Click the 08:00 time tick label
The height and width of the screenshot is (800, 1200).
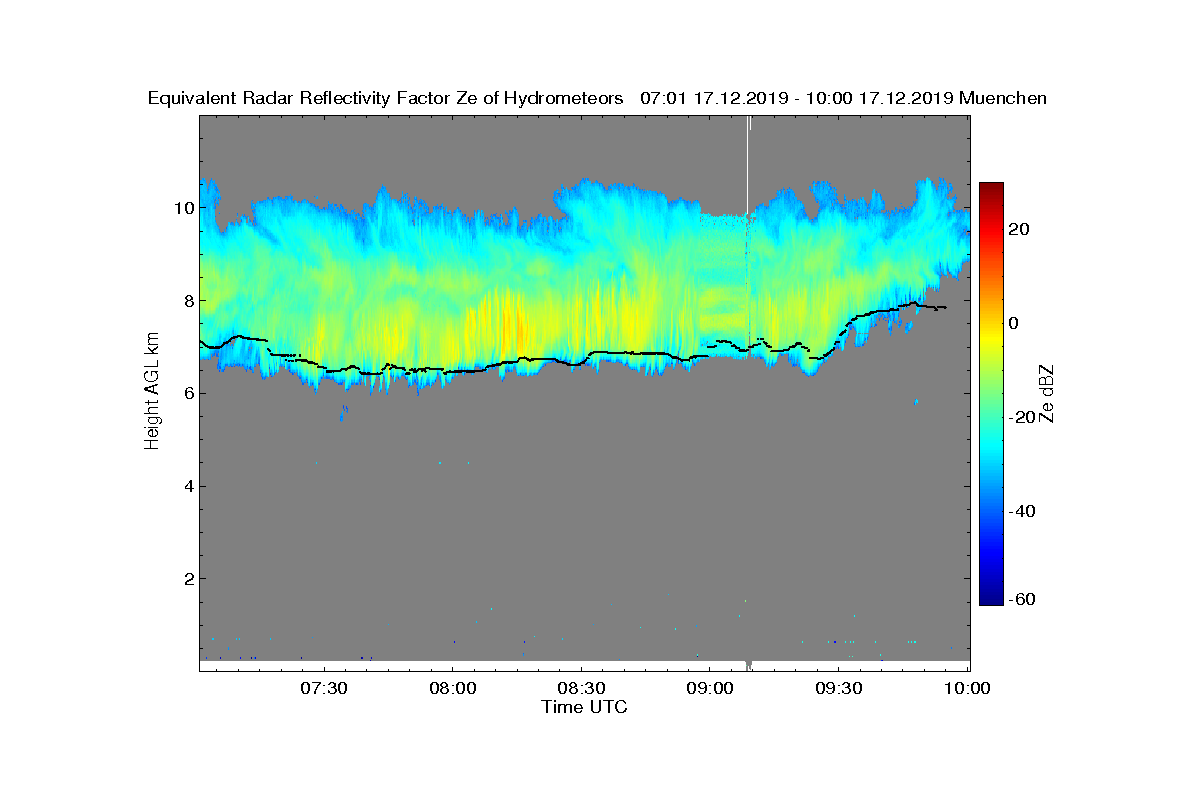pos(452,688)
